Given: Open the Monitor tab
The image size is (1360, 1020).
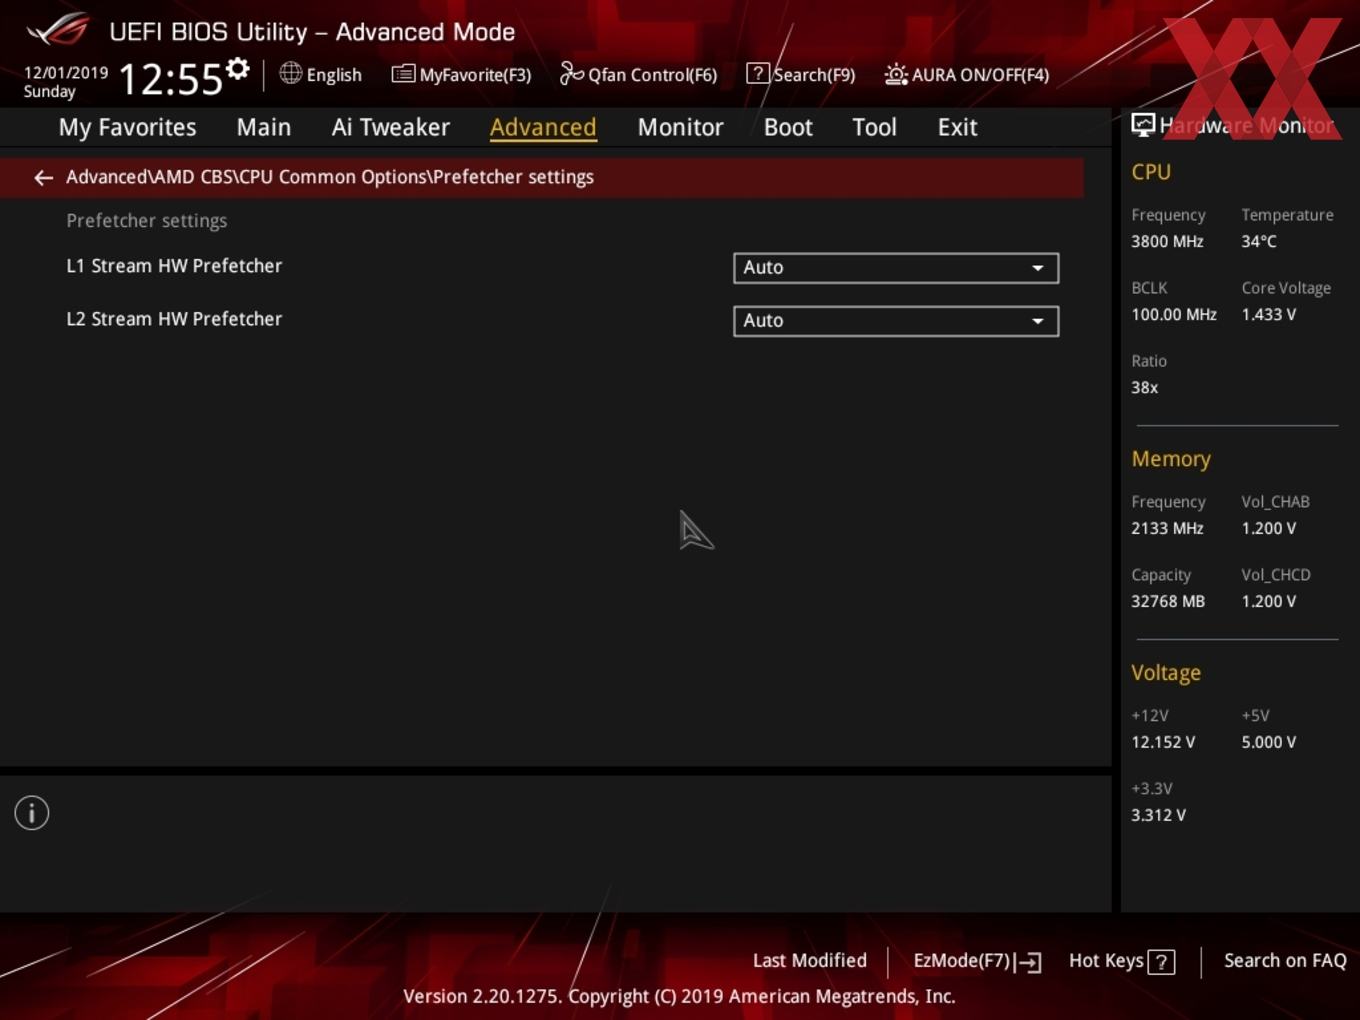Looking at the screenshot, I should [680, 127].
